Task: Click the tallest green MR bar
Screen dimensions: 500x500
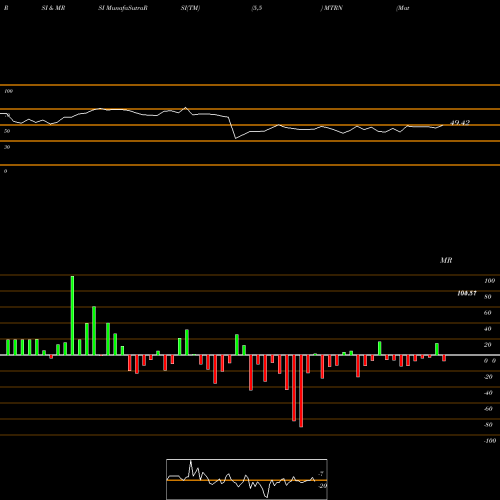Action: (x=72, y=315)
